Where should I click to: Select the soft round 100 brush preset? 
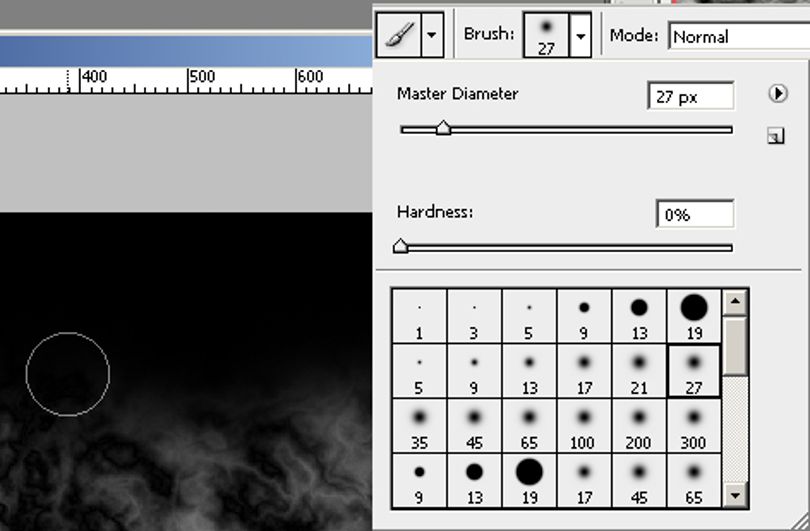pyautogui.click(x=584, y=426)
